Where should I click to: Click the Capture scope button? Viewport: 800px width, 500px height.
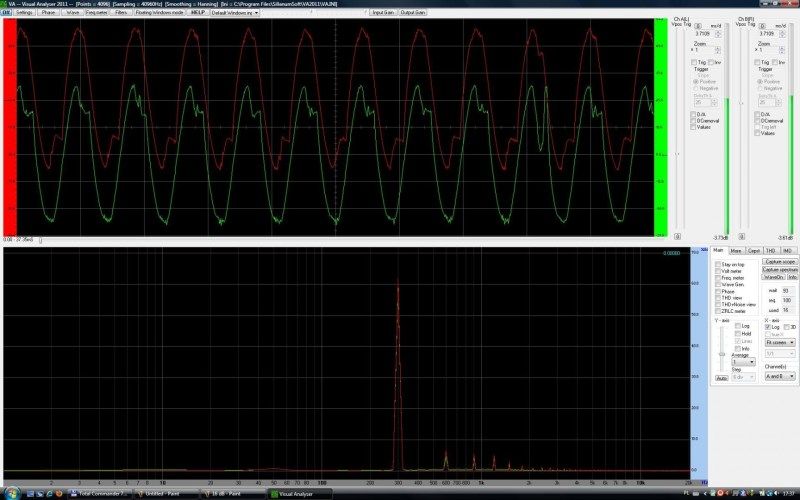(780, 262)
